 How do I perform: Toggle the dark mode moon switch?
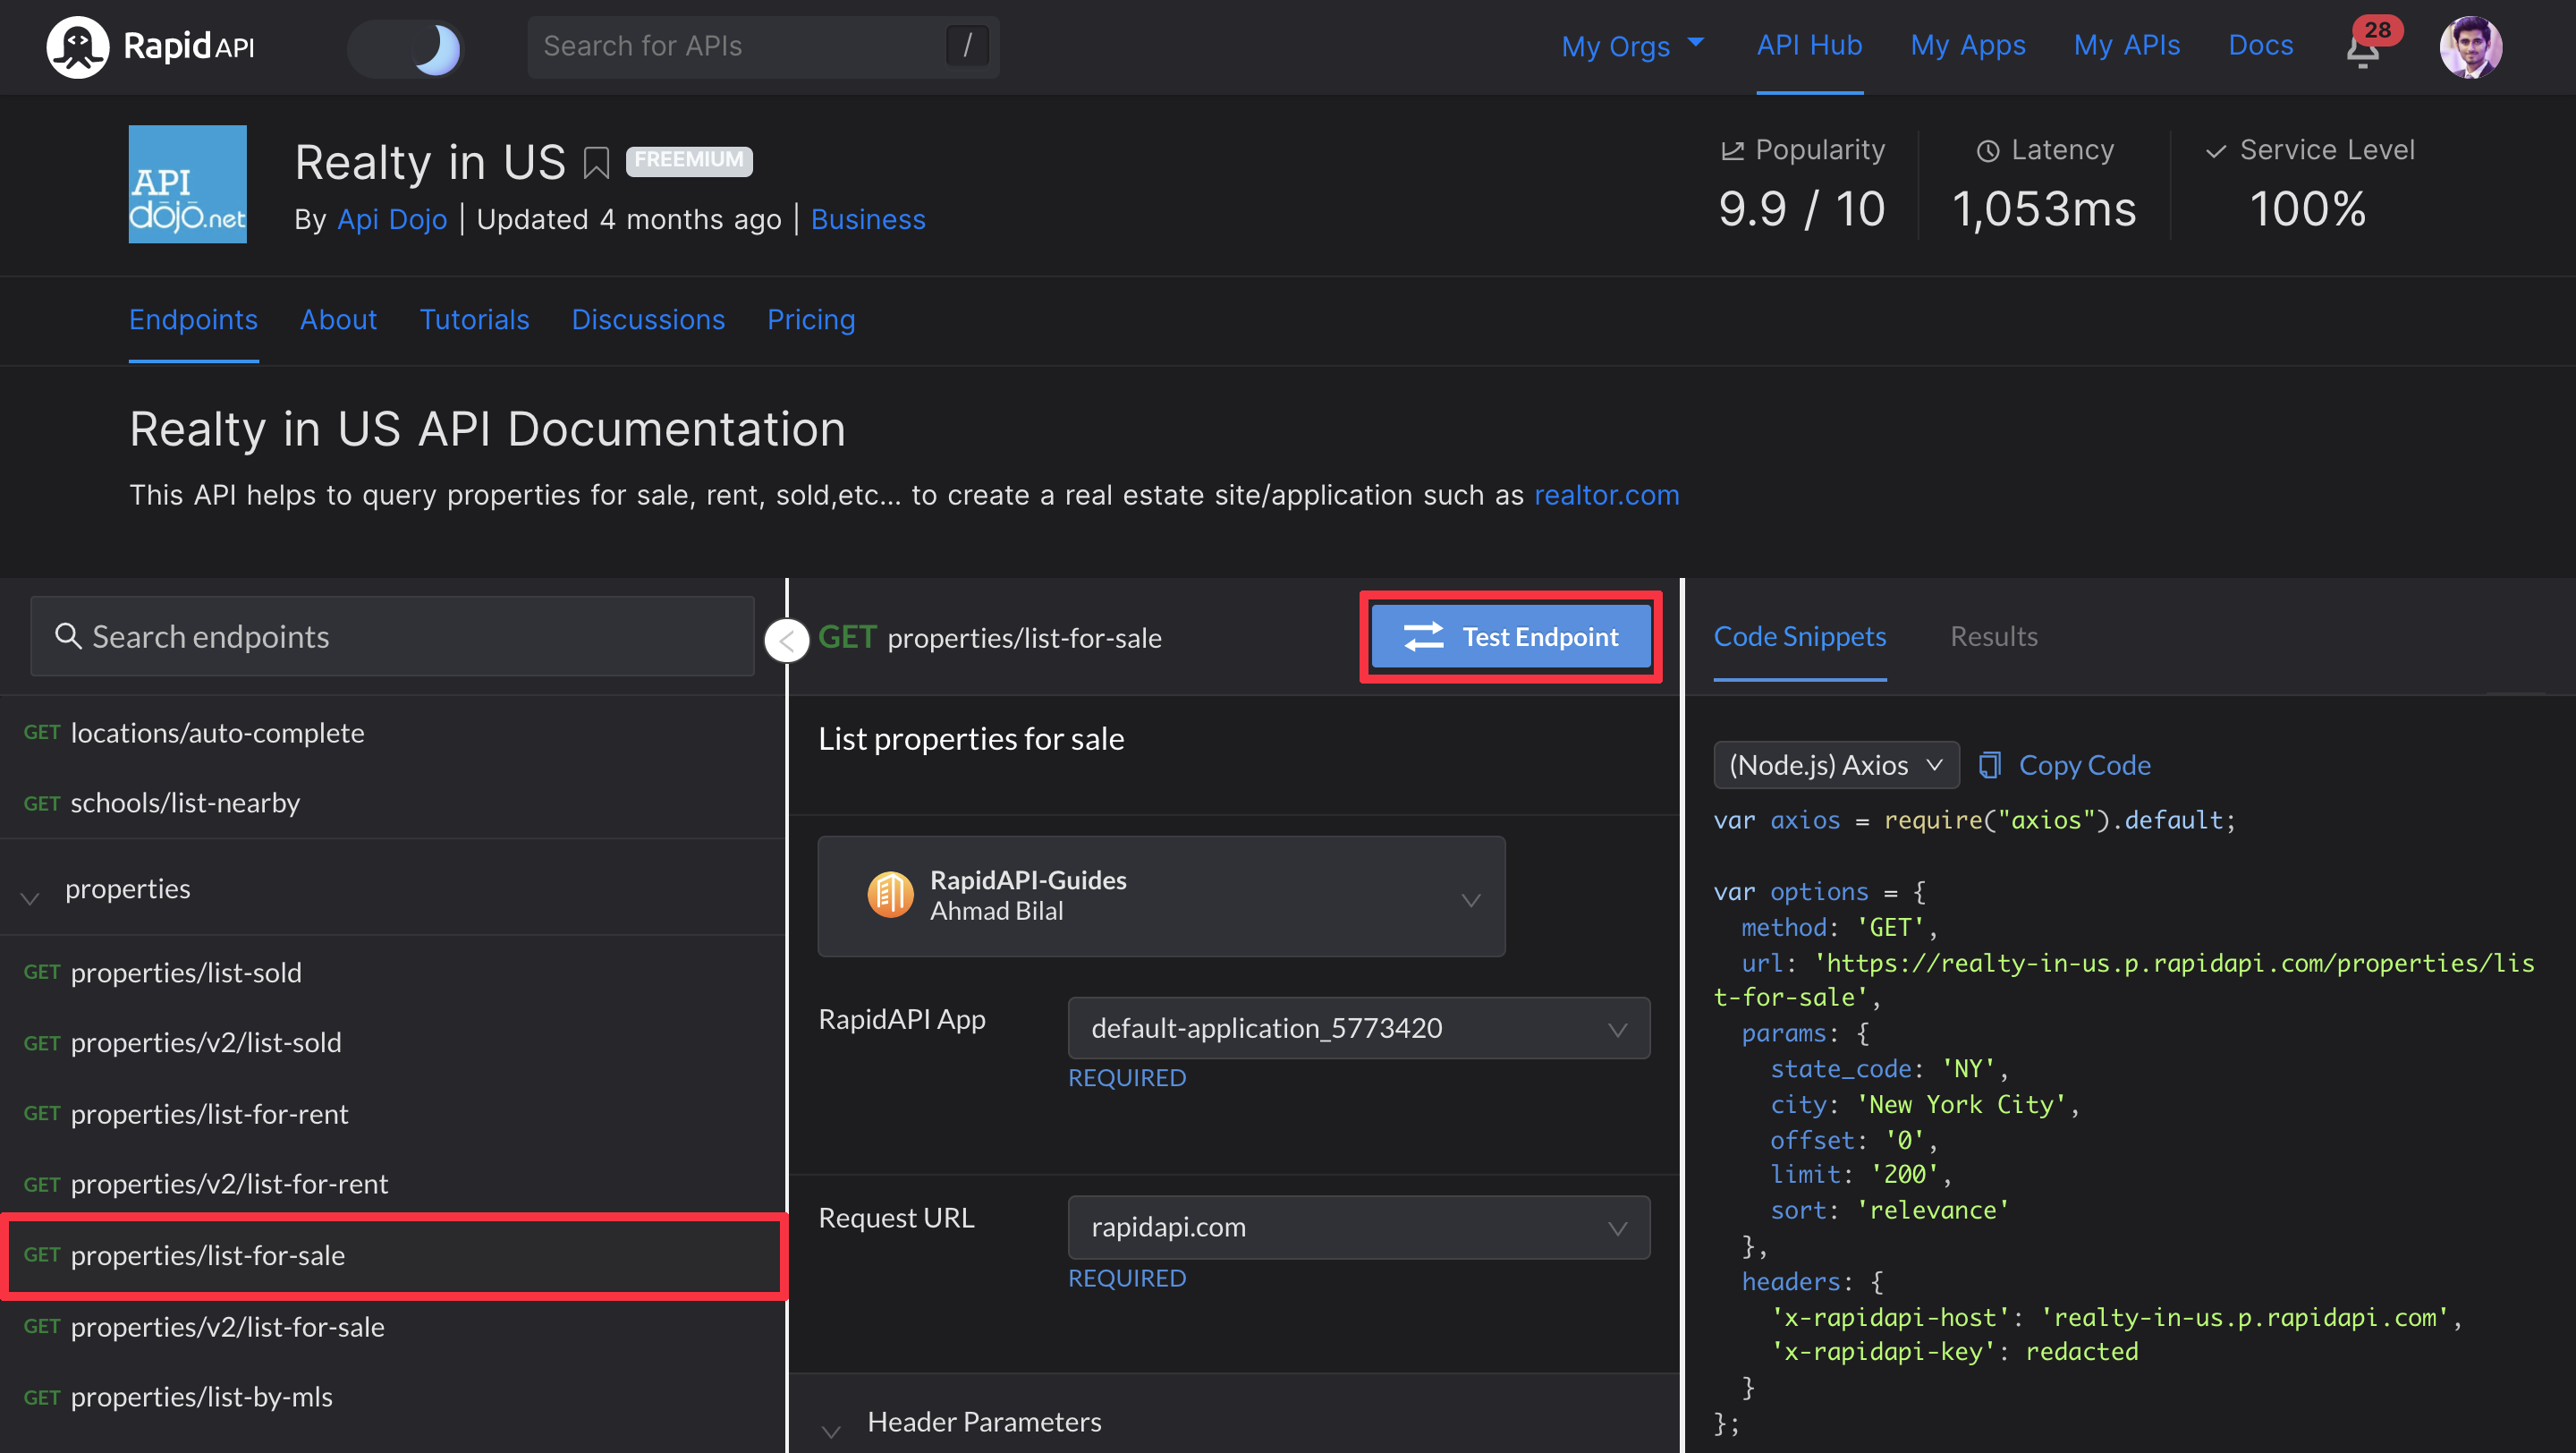click(x=406, y=48)
